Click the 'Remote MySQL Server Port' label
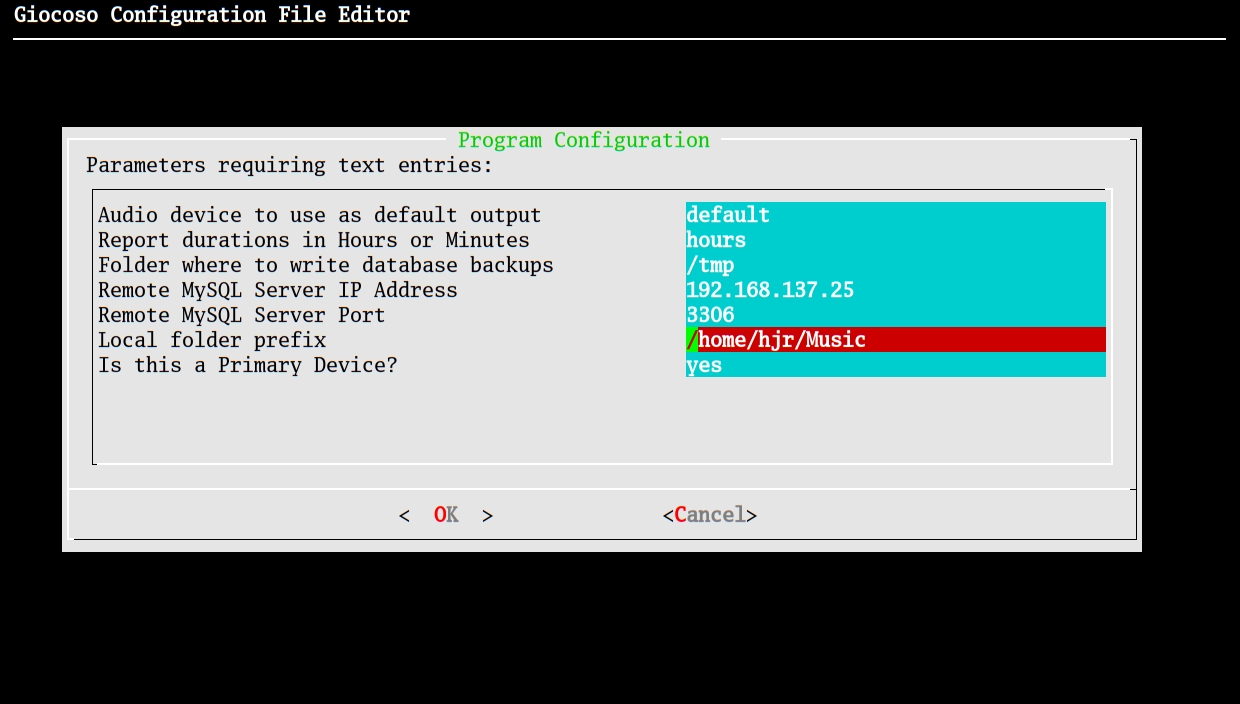Screen dimensions: 1240x704 tap(240, 314)
